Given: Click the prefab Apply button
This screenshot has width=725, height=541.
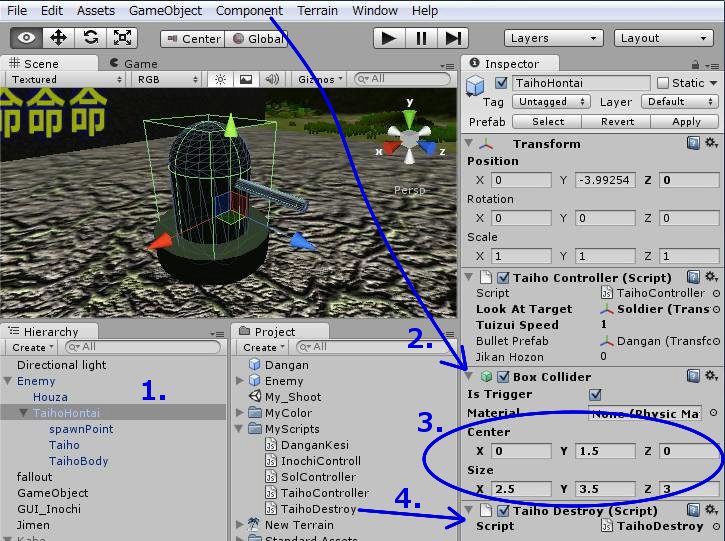Looking at the screenshot, I should (686, 122).
